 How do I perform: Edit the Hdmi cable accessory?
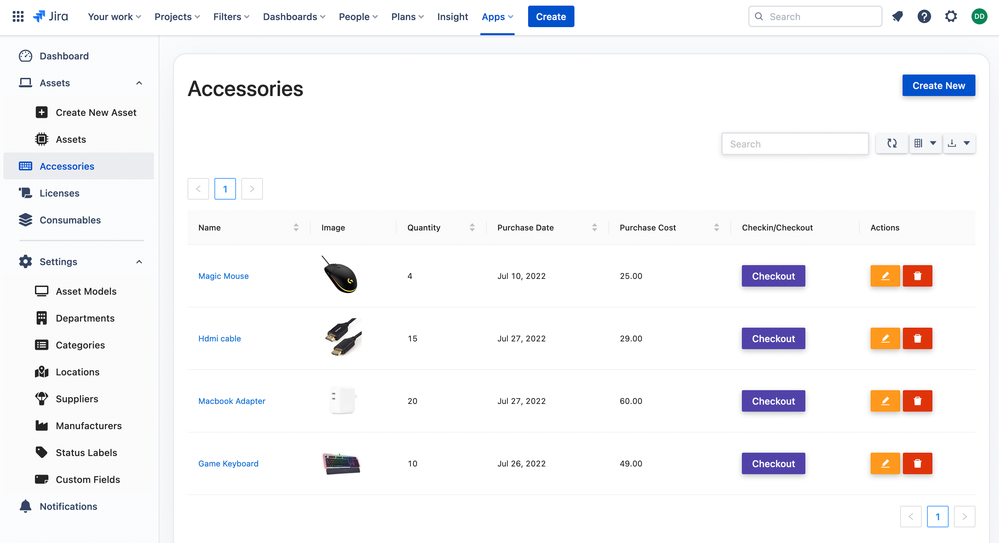tap(885, 338)
